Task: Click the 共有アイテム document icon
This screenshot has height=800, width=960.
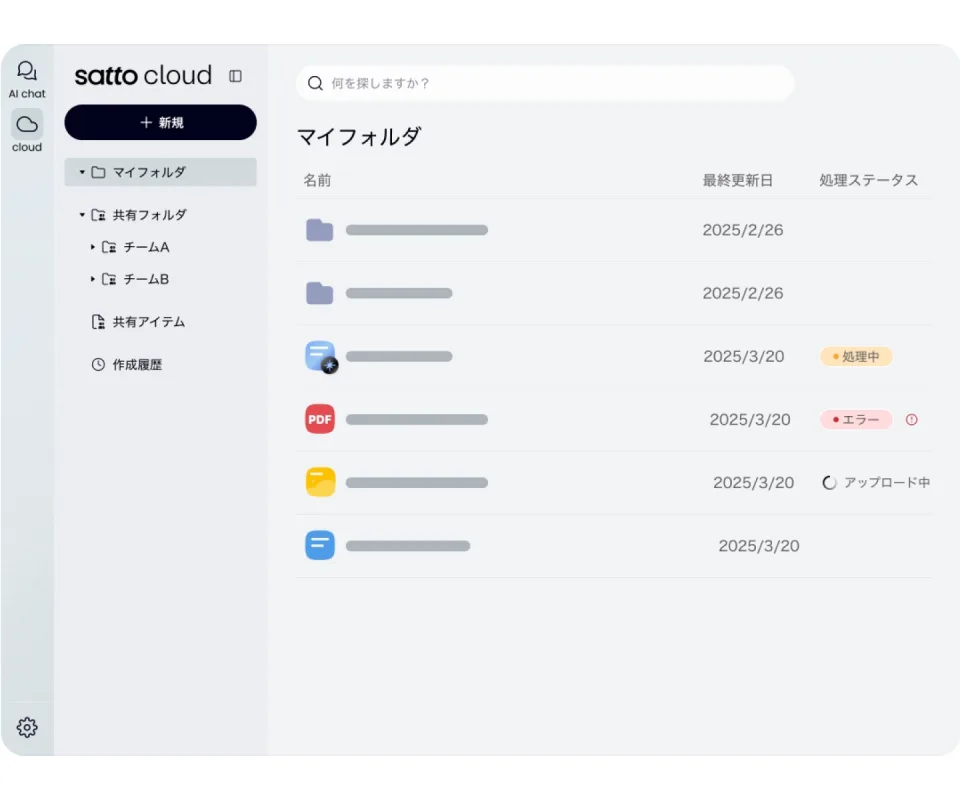Action: coord(98,322)
